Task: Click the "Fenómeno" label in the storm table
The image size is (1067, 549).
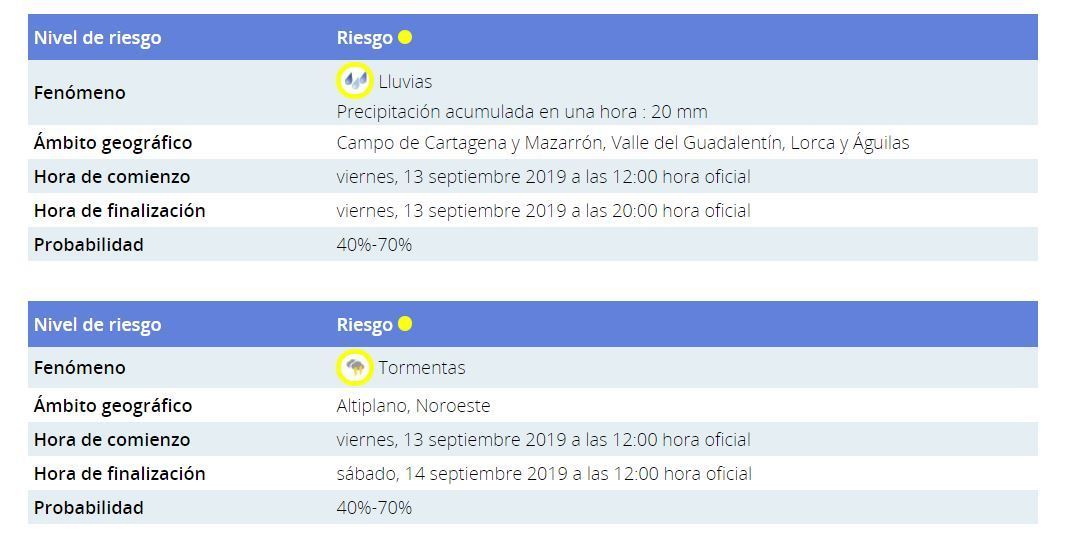Action: (80, 368)
